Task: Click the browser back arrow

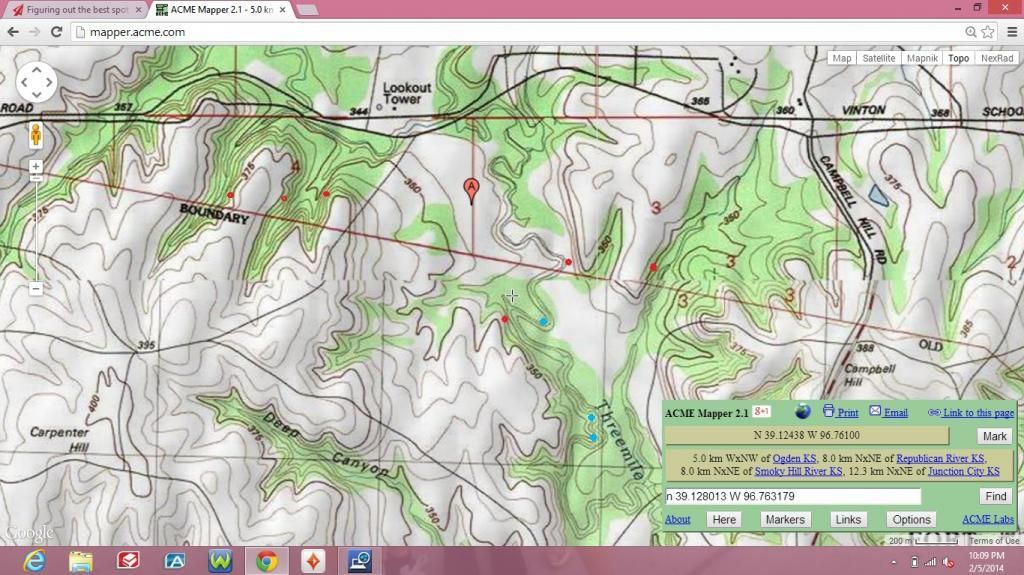Action: tap(13, 32)
